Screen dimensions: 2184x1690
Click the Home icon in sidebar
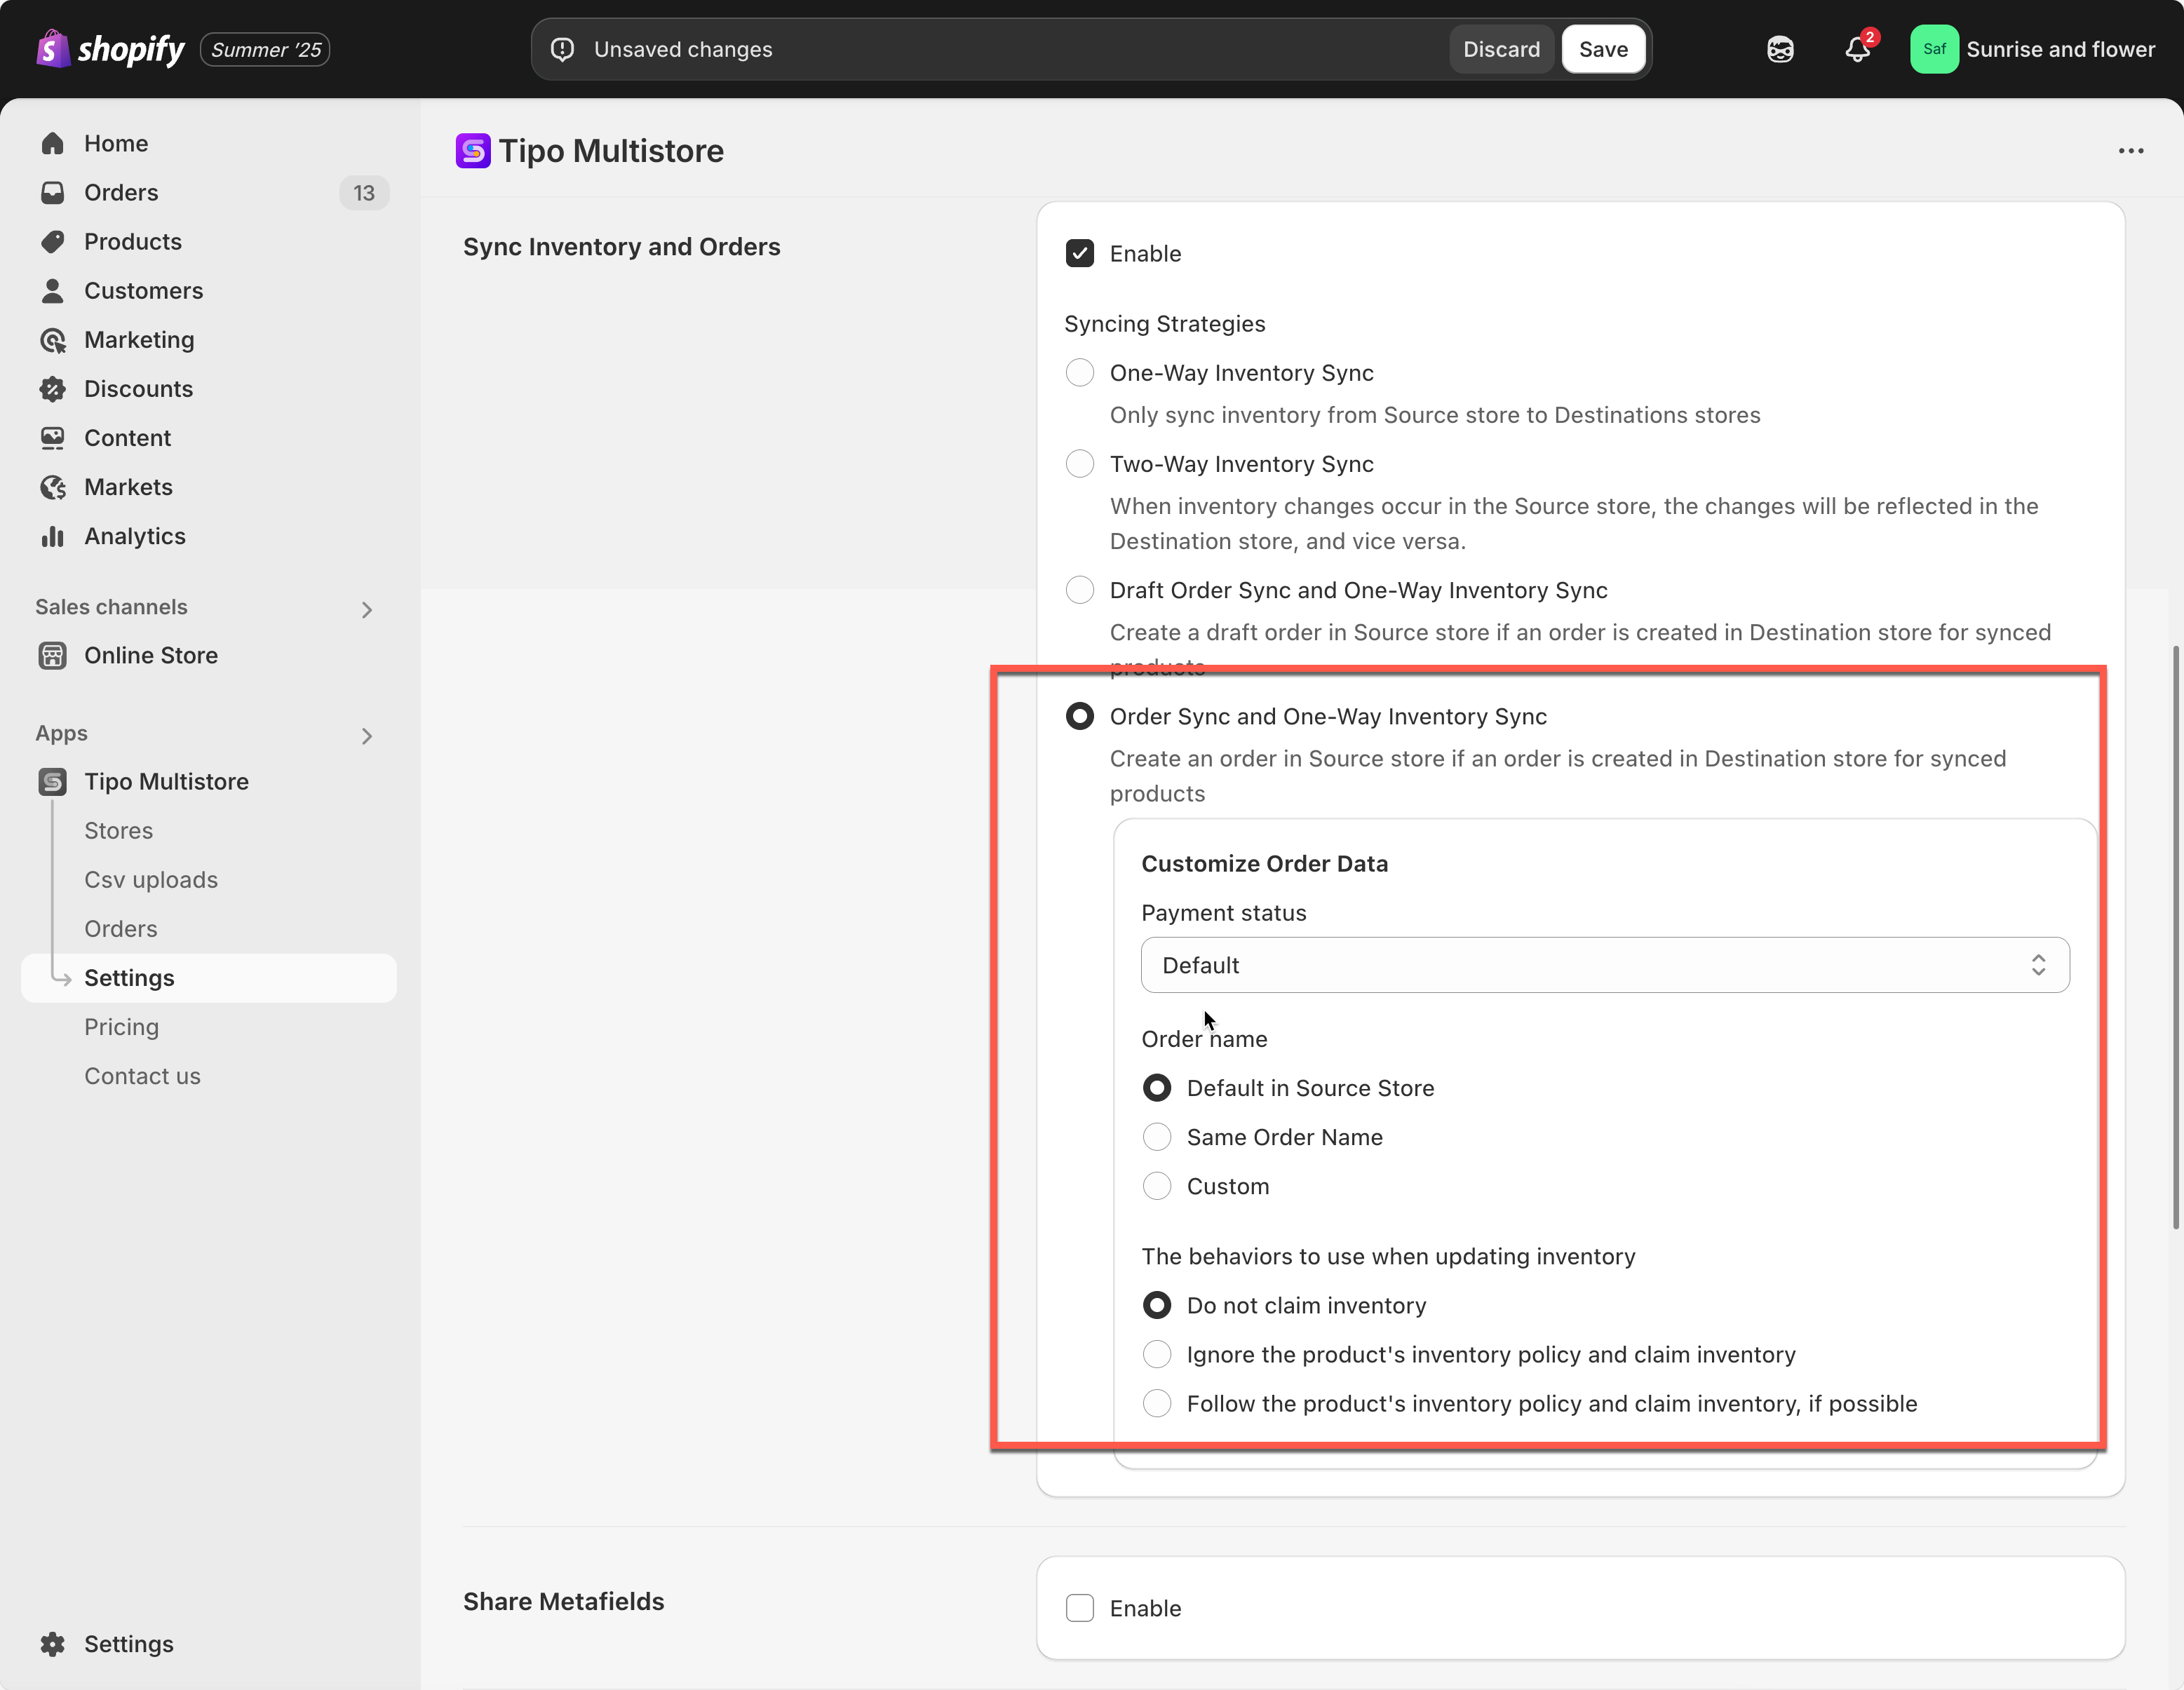pos(53,143)
